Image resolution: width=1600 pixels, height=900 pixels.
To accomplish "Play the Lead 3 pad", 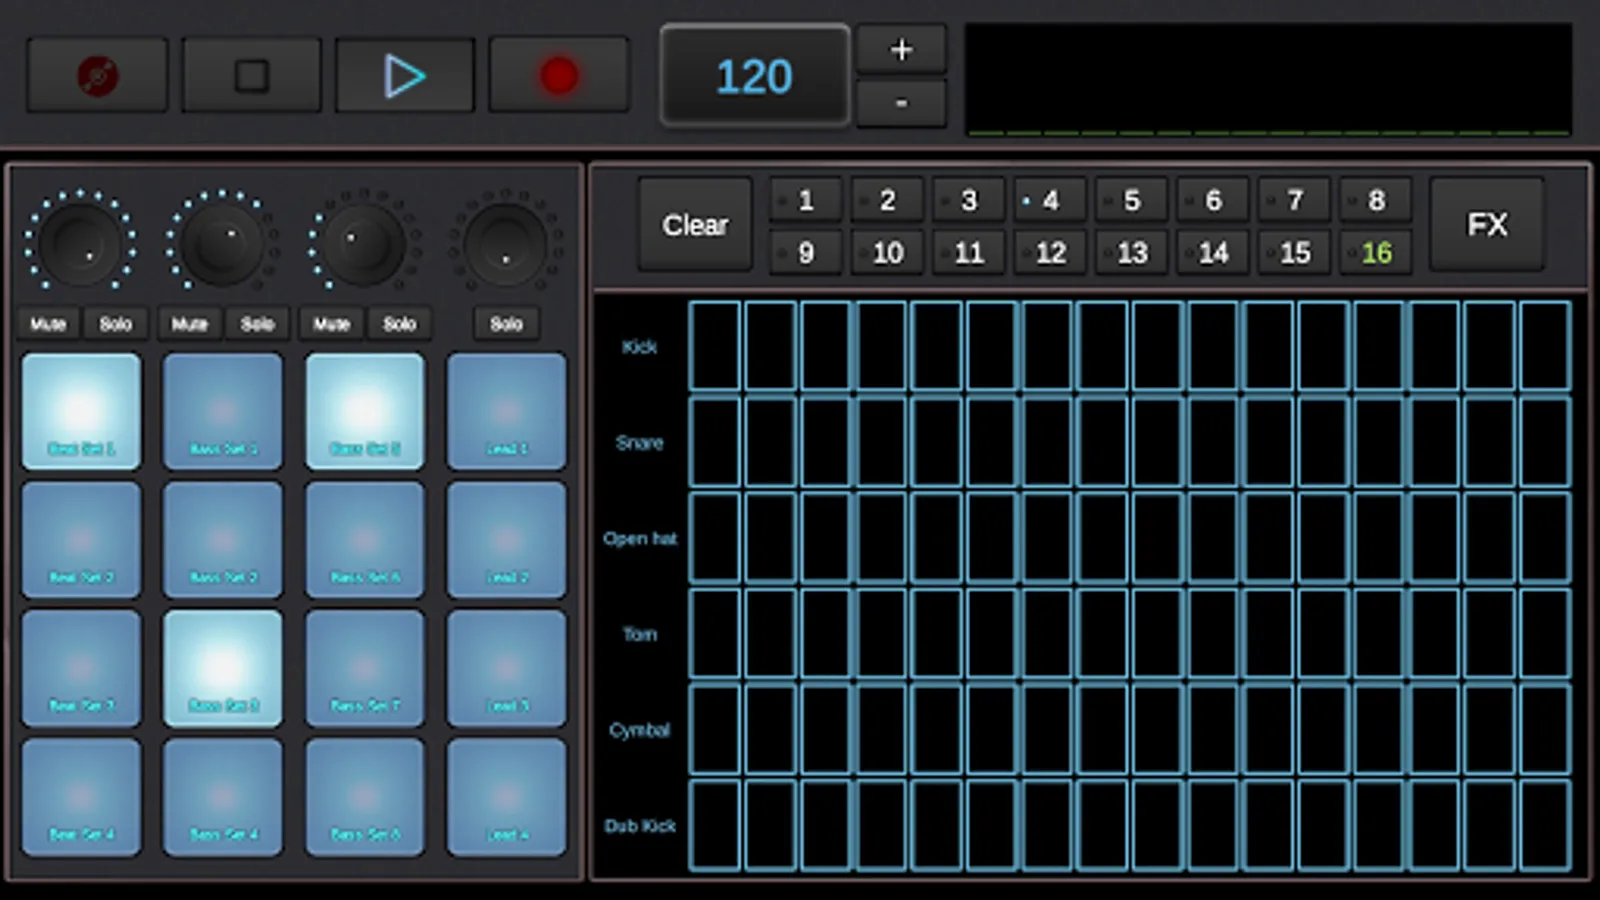I will pos(507,668).
